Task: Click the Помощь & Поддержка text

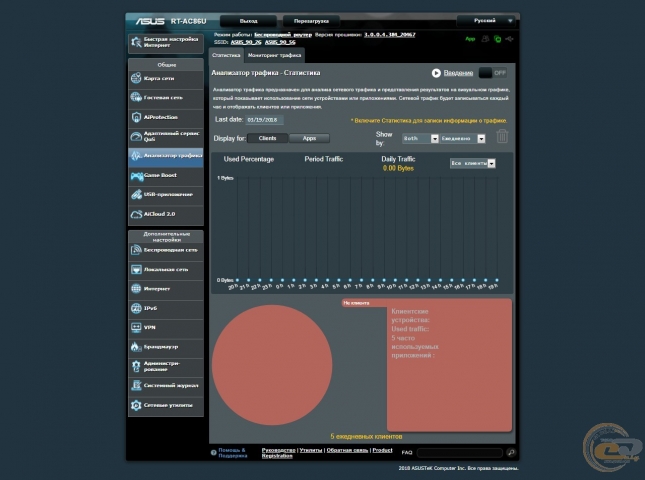Action: coord(232,452)
